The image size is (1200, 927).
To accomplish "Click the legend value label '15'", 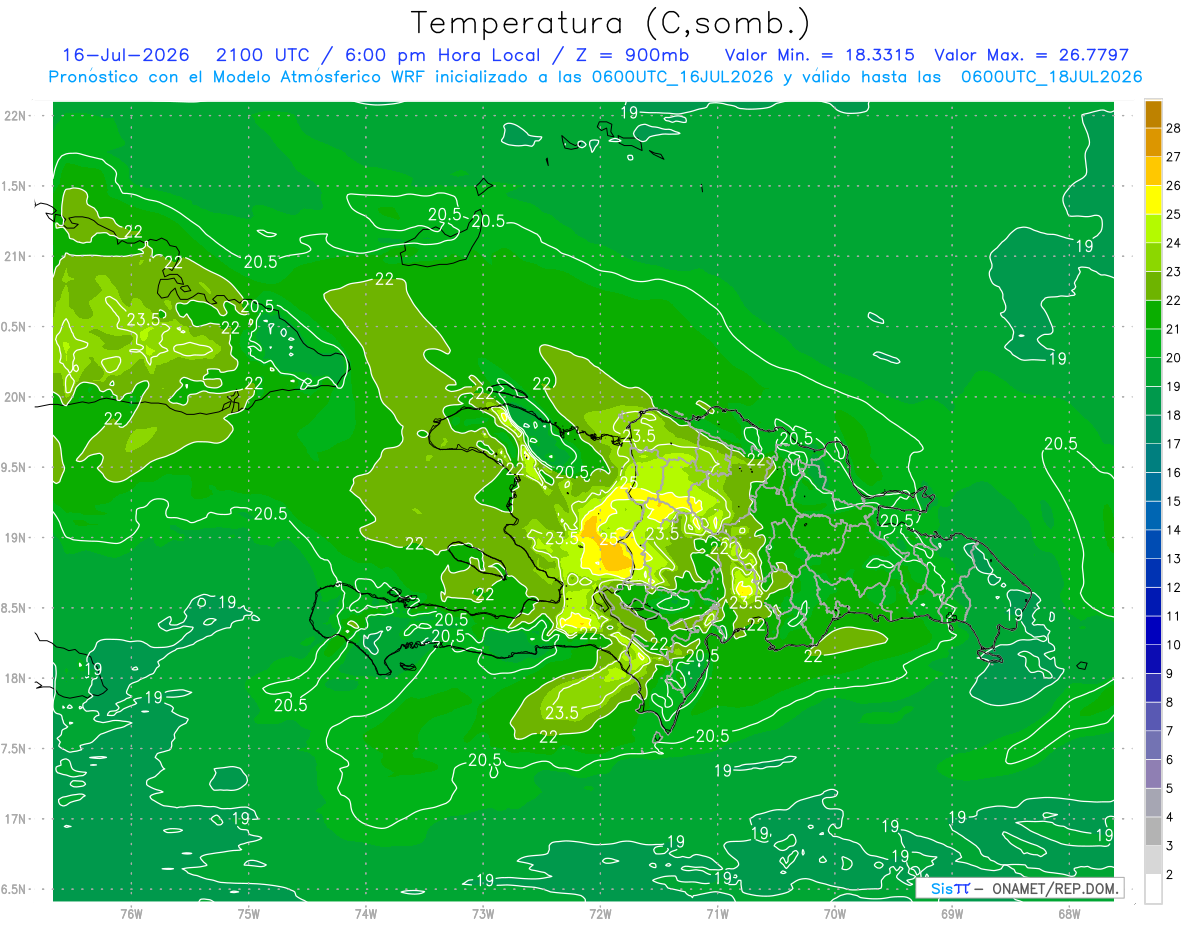I will tap(1174, 501).
